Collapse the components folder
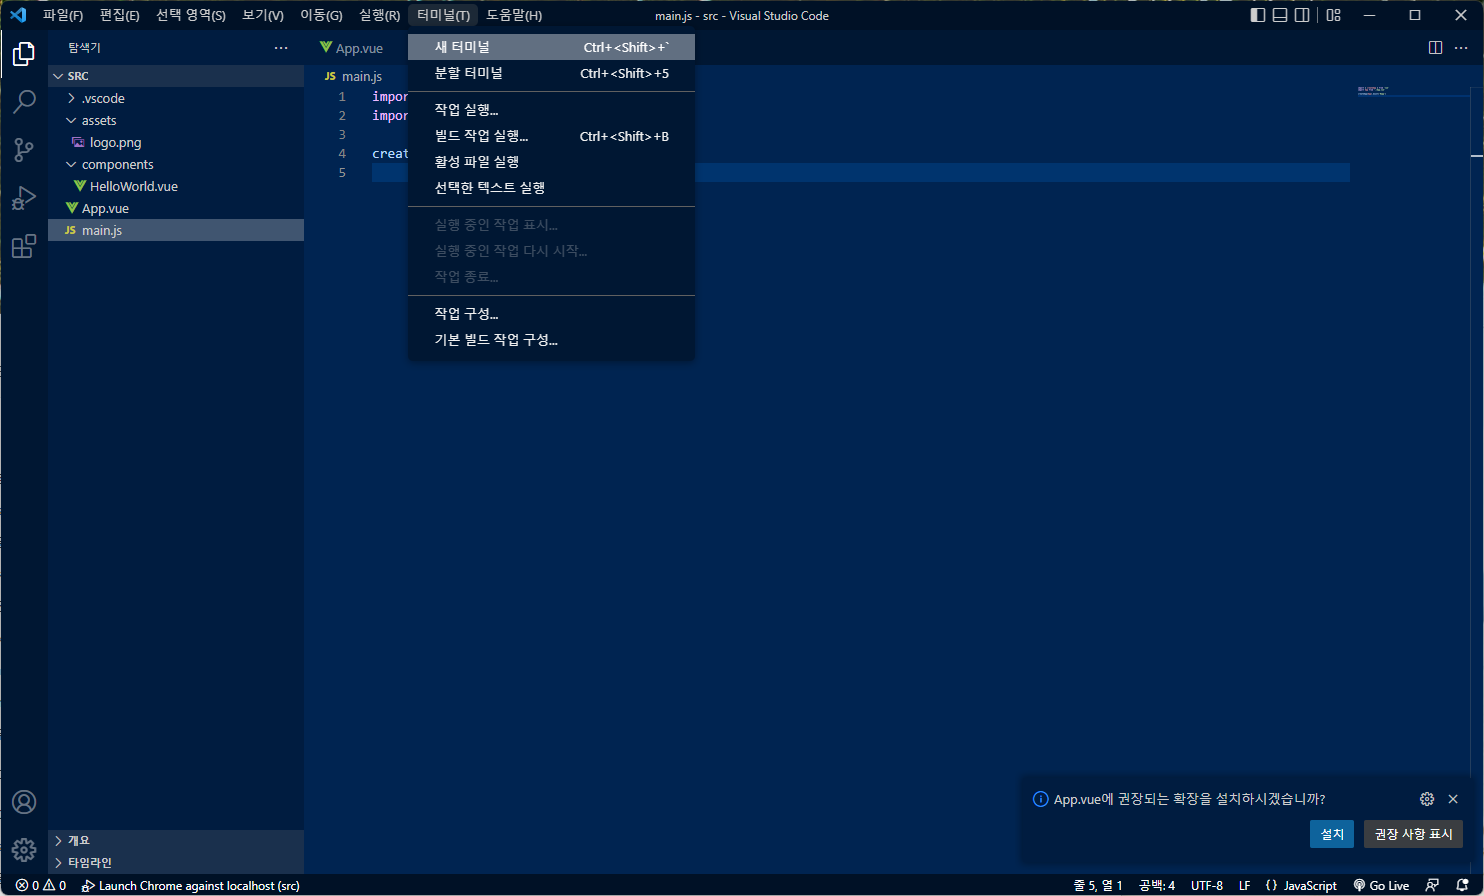The image size is (1484, 896). 117,164
